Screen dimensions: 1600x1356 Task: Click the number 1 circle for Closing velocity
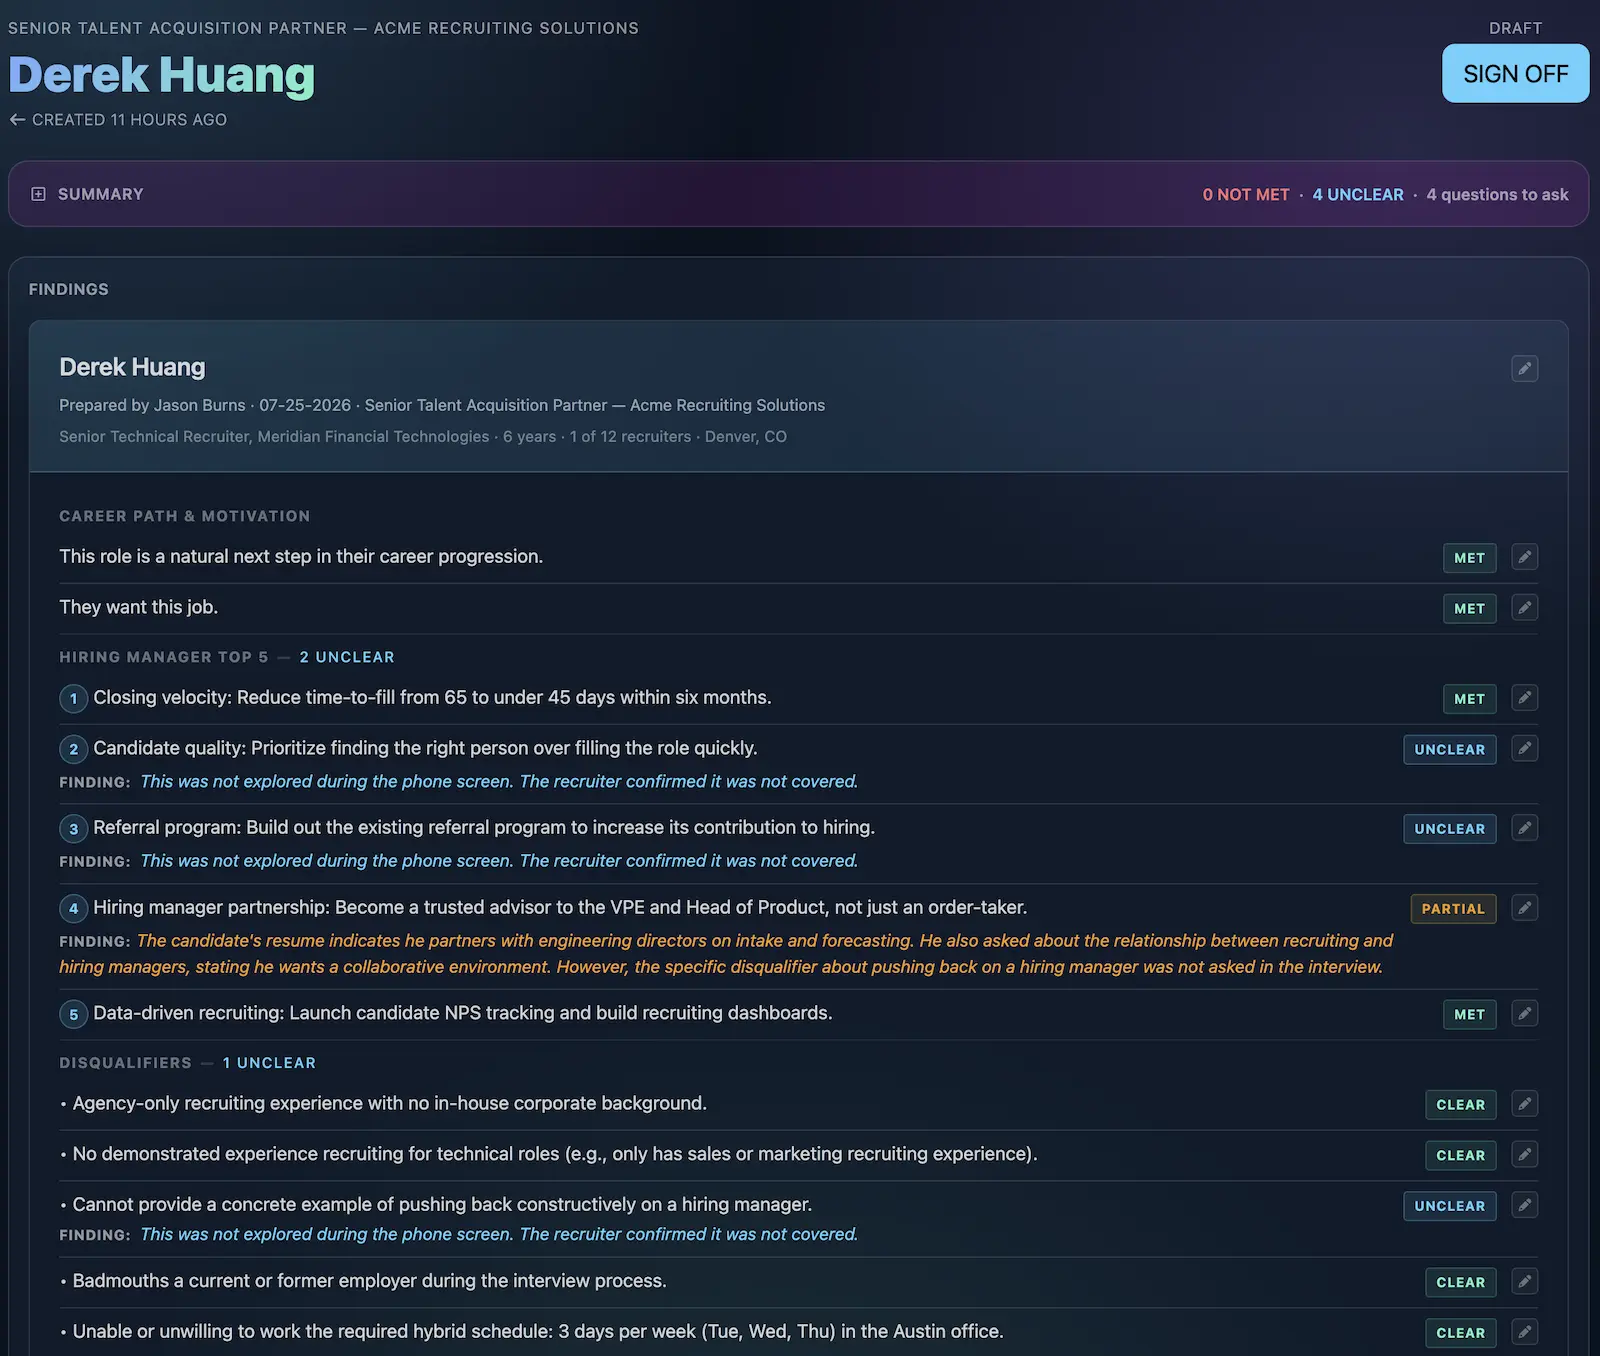click(73, 698)
